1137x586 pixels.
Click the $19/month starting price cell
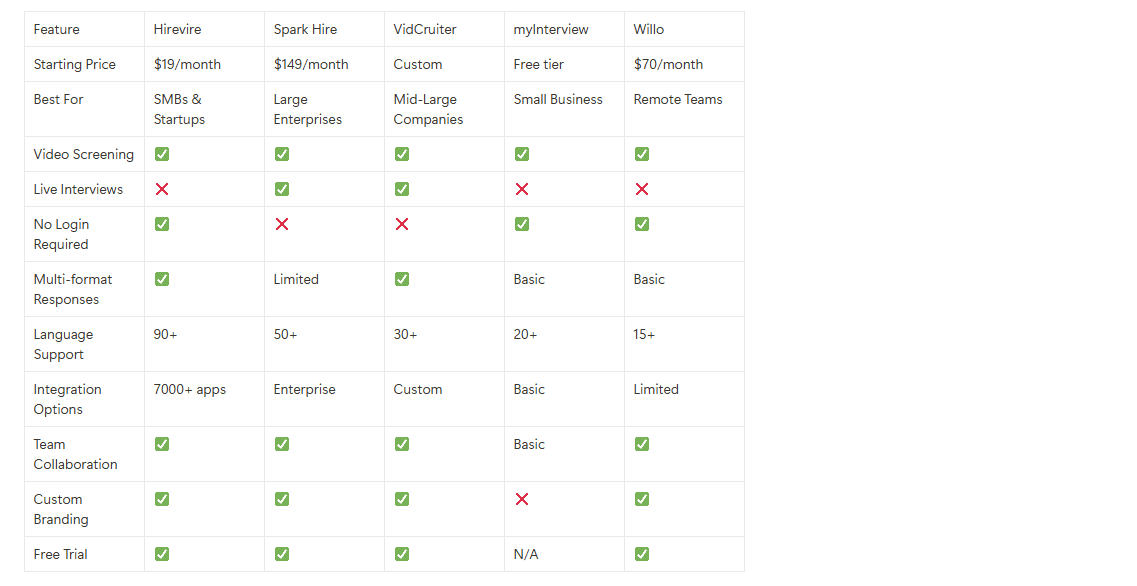point(187,64)
